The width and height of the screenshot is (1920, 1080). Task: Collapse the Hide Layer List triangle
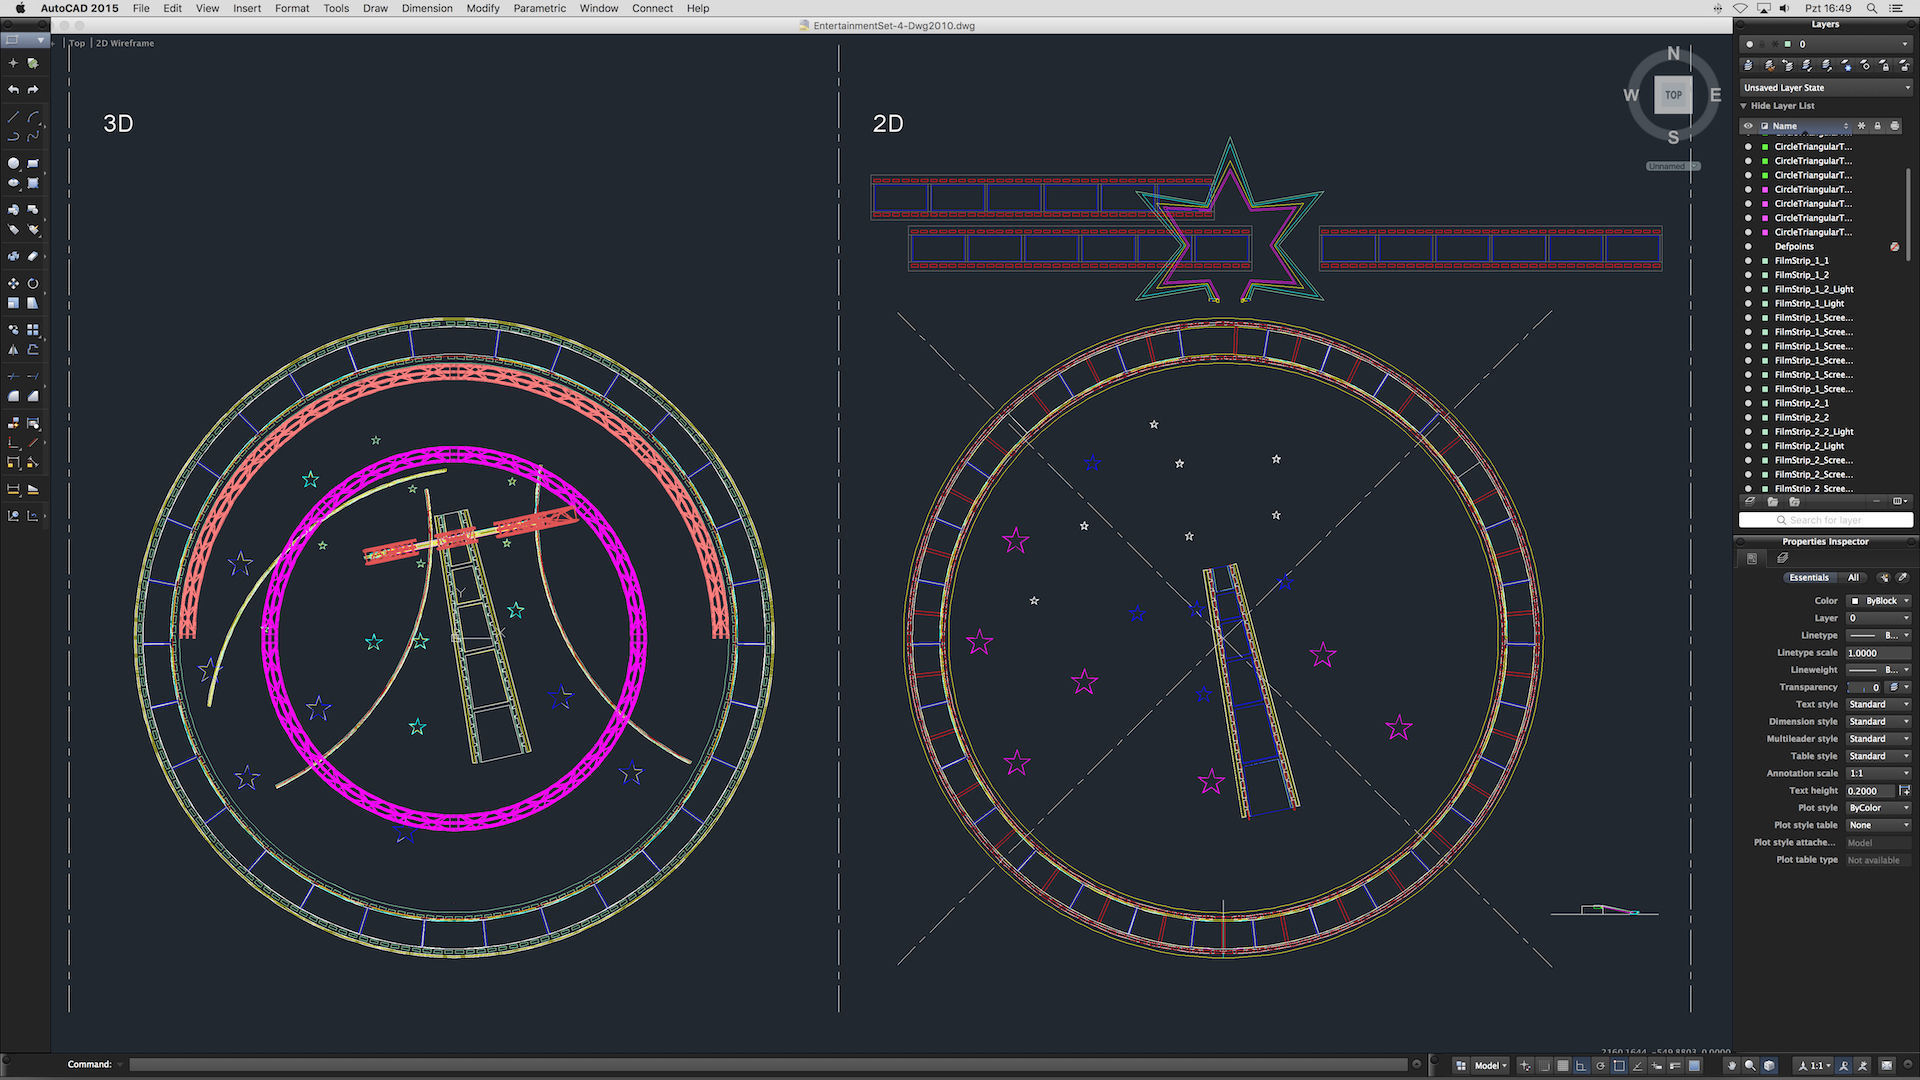click(1744, 106)
